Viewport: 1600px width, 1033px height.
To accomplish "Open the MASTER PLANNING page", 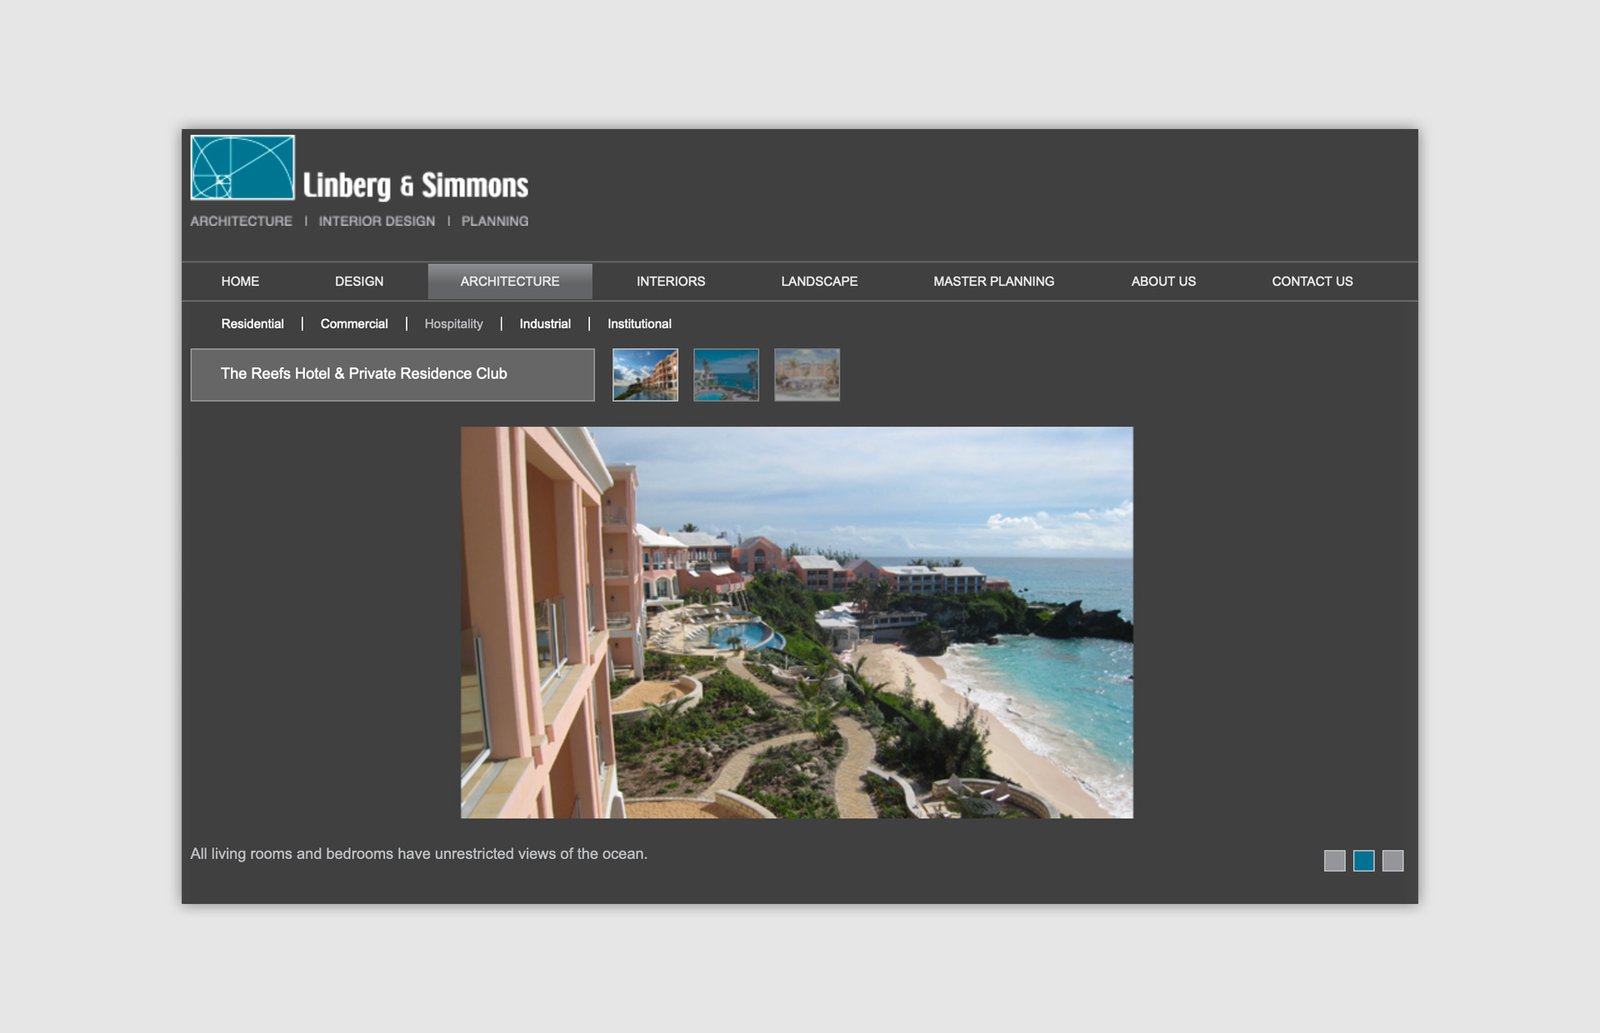I will click(x=994, y=281).
